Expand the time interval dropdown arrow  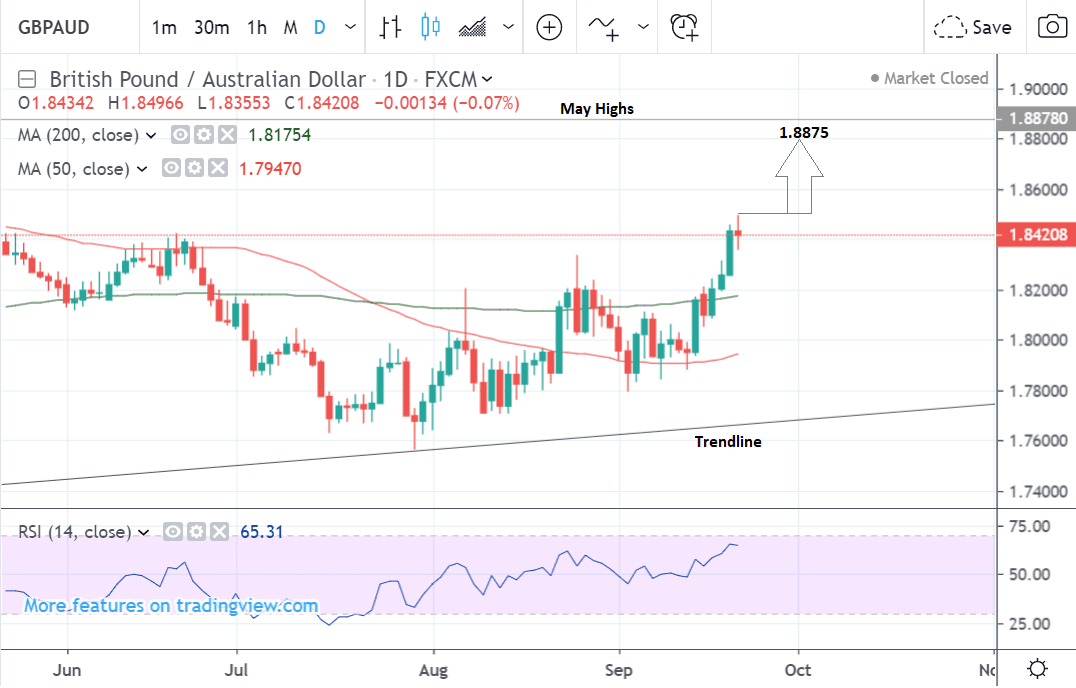349,27
